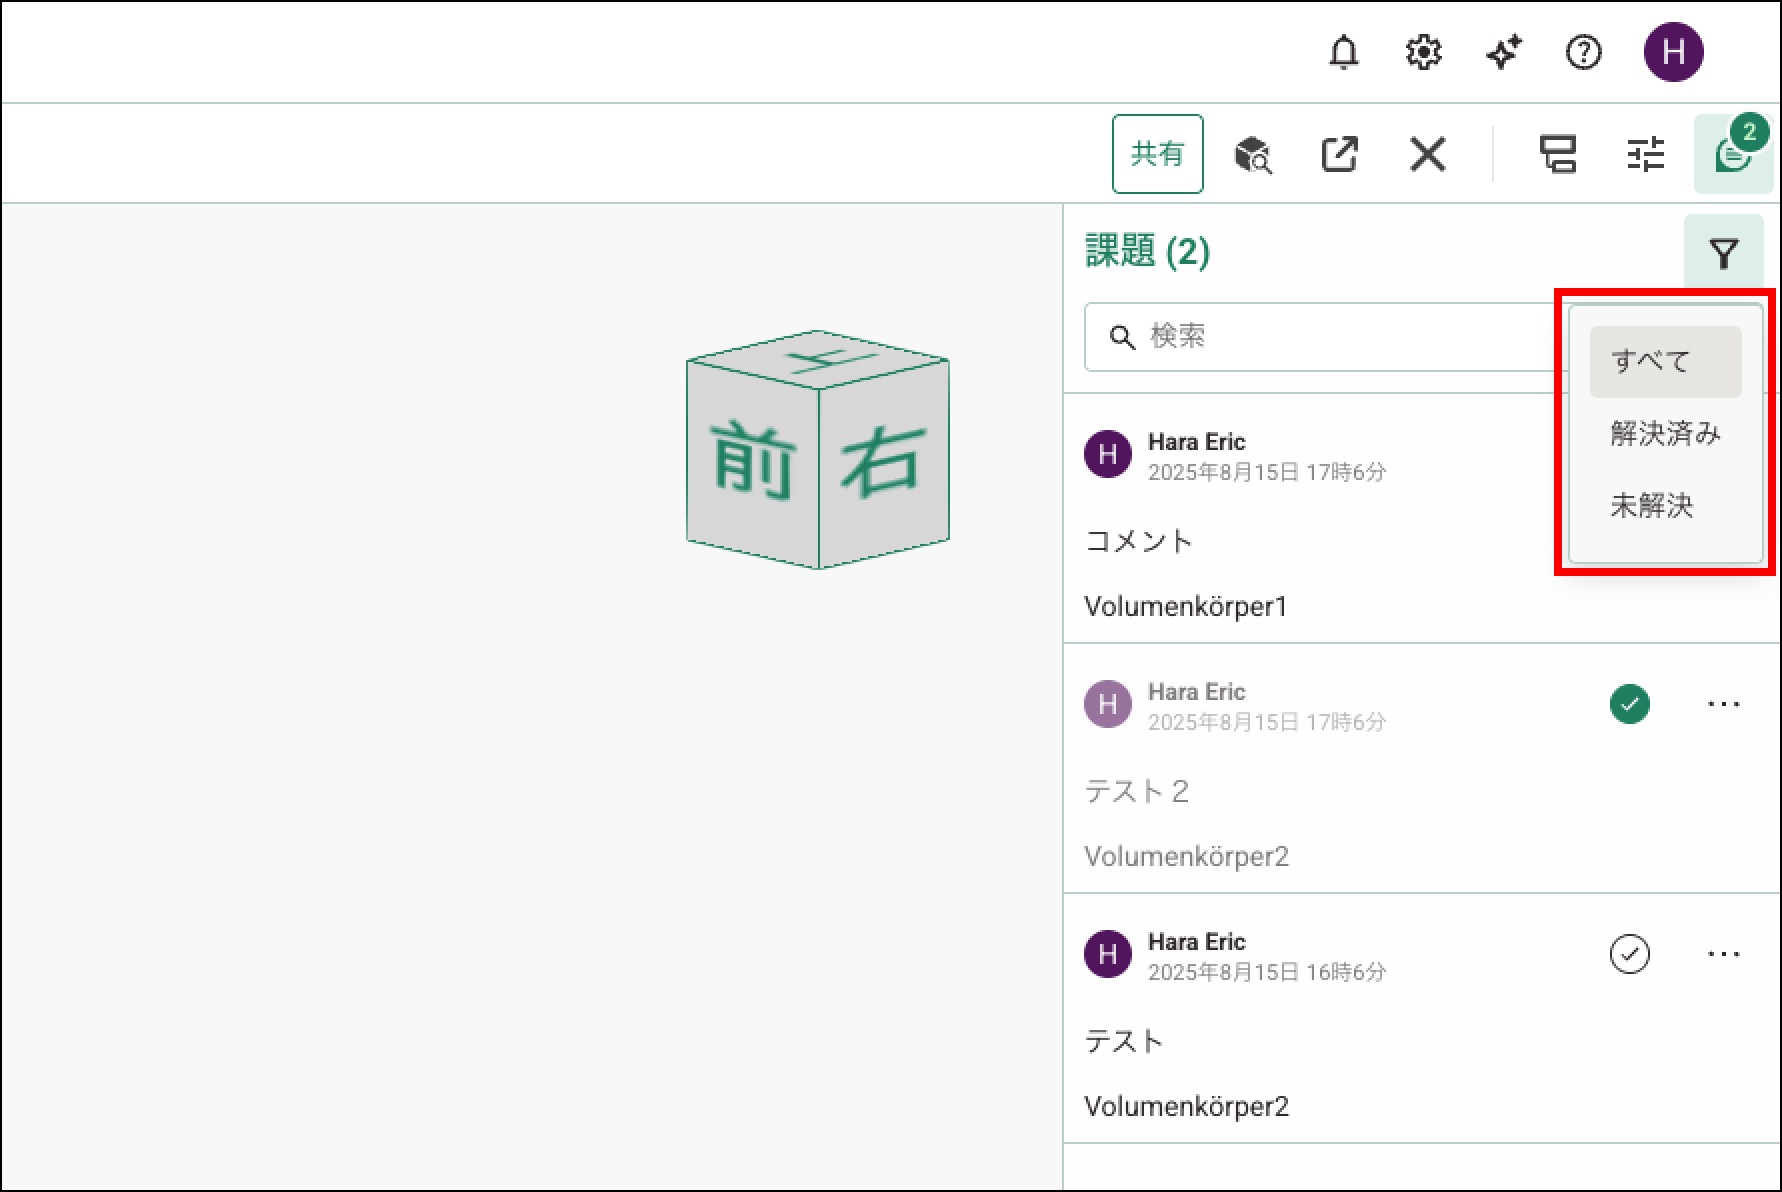Click the AI sparkle icon
This screenshot has height=1192, width=1782.
1503,52
